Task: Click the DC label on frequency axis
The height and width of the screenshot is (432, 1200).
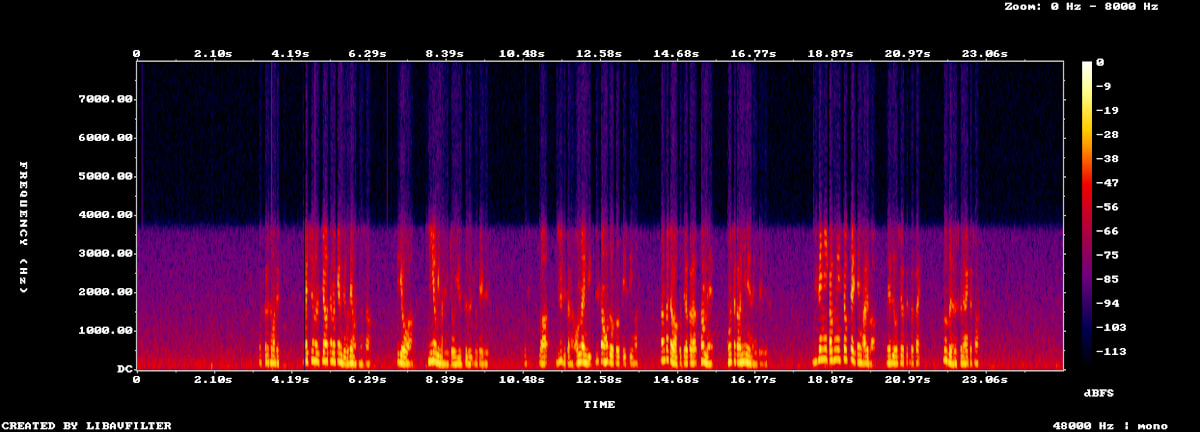Action: pyautogui.click(x=125, y=369)
